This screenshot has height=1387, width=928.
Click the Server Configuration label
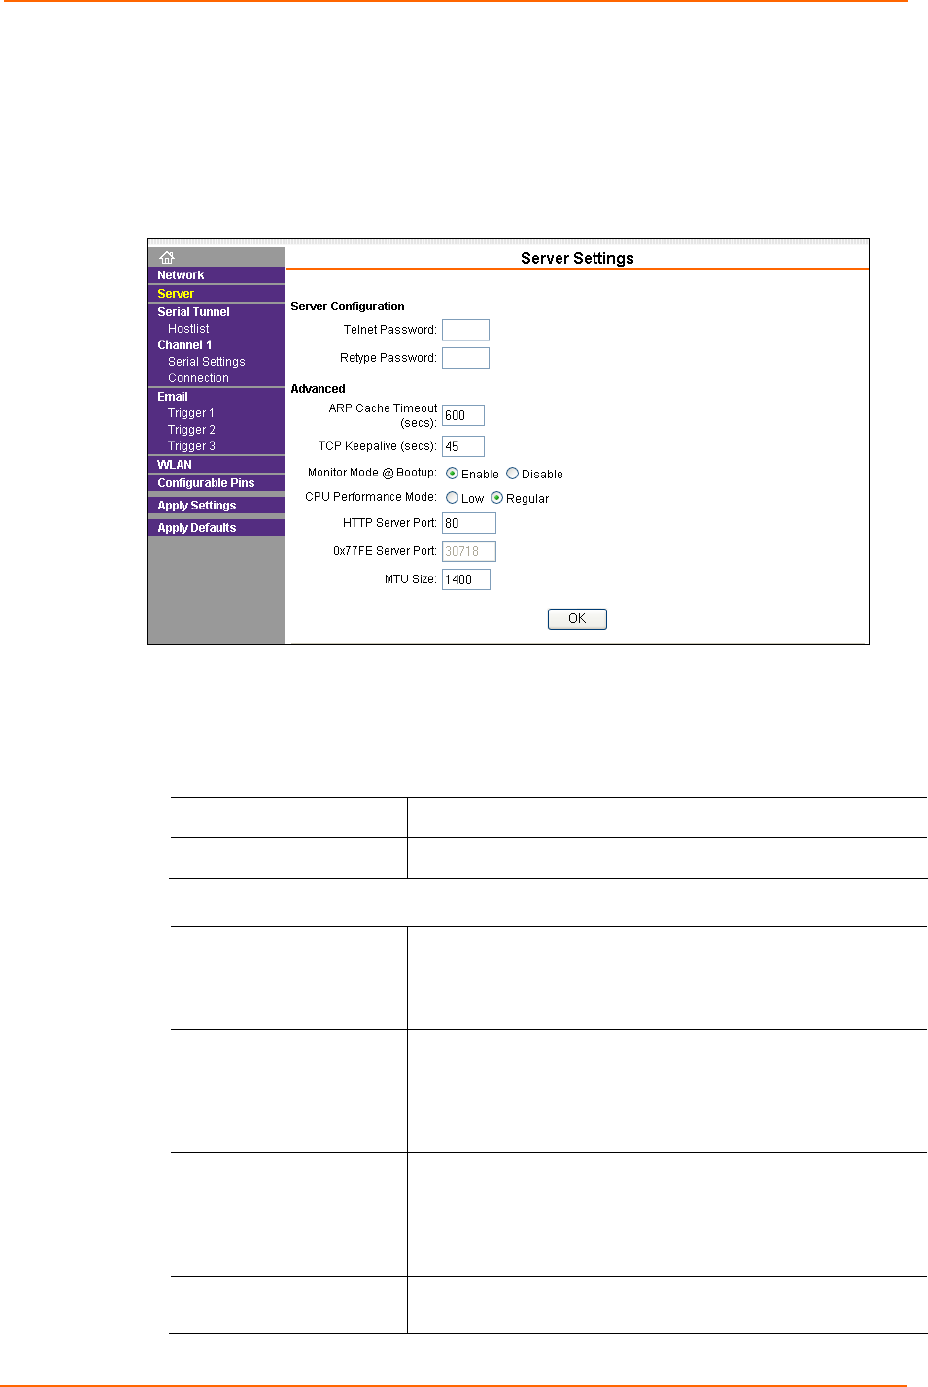point(347,306)
